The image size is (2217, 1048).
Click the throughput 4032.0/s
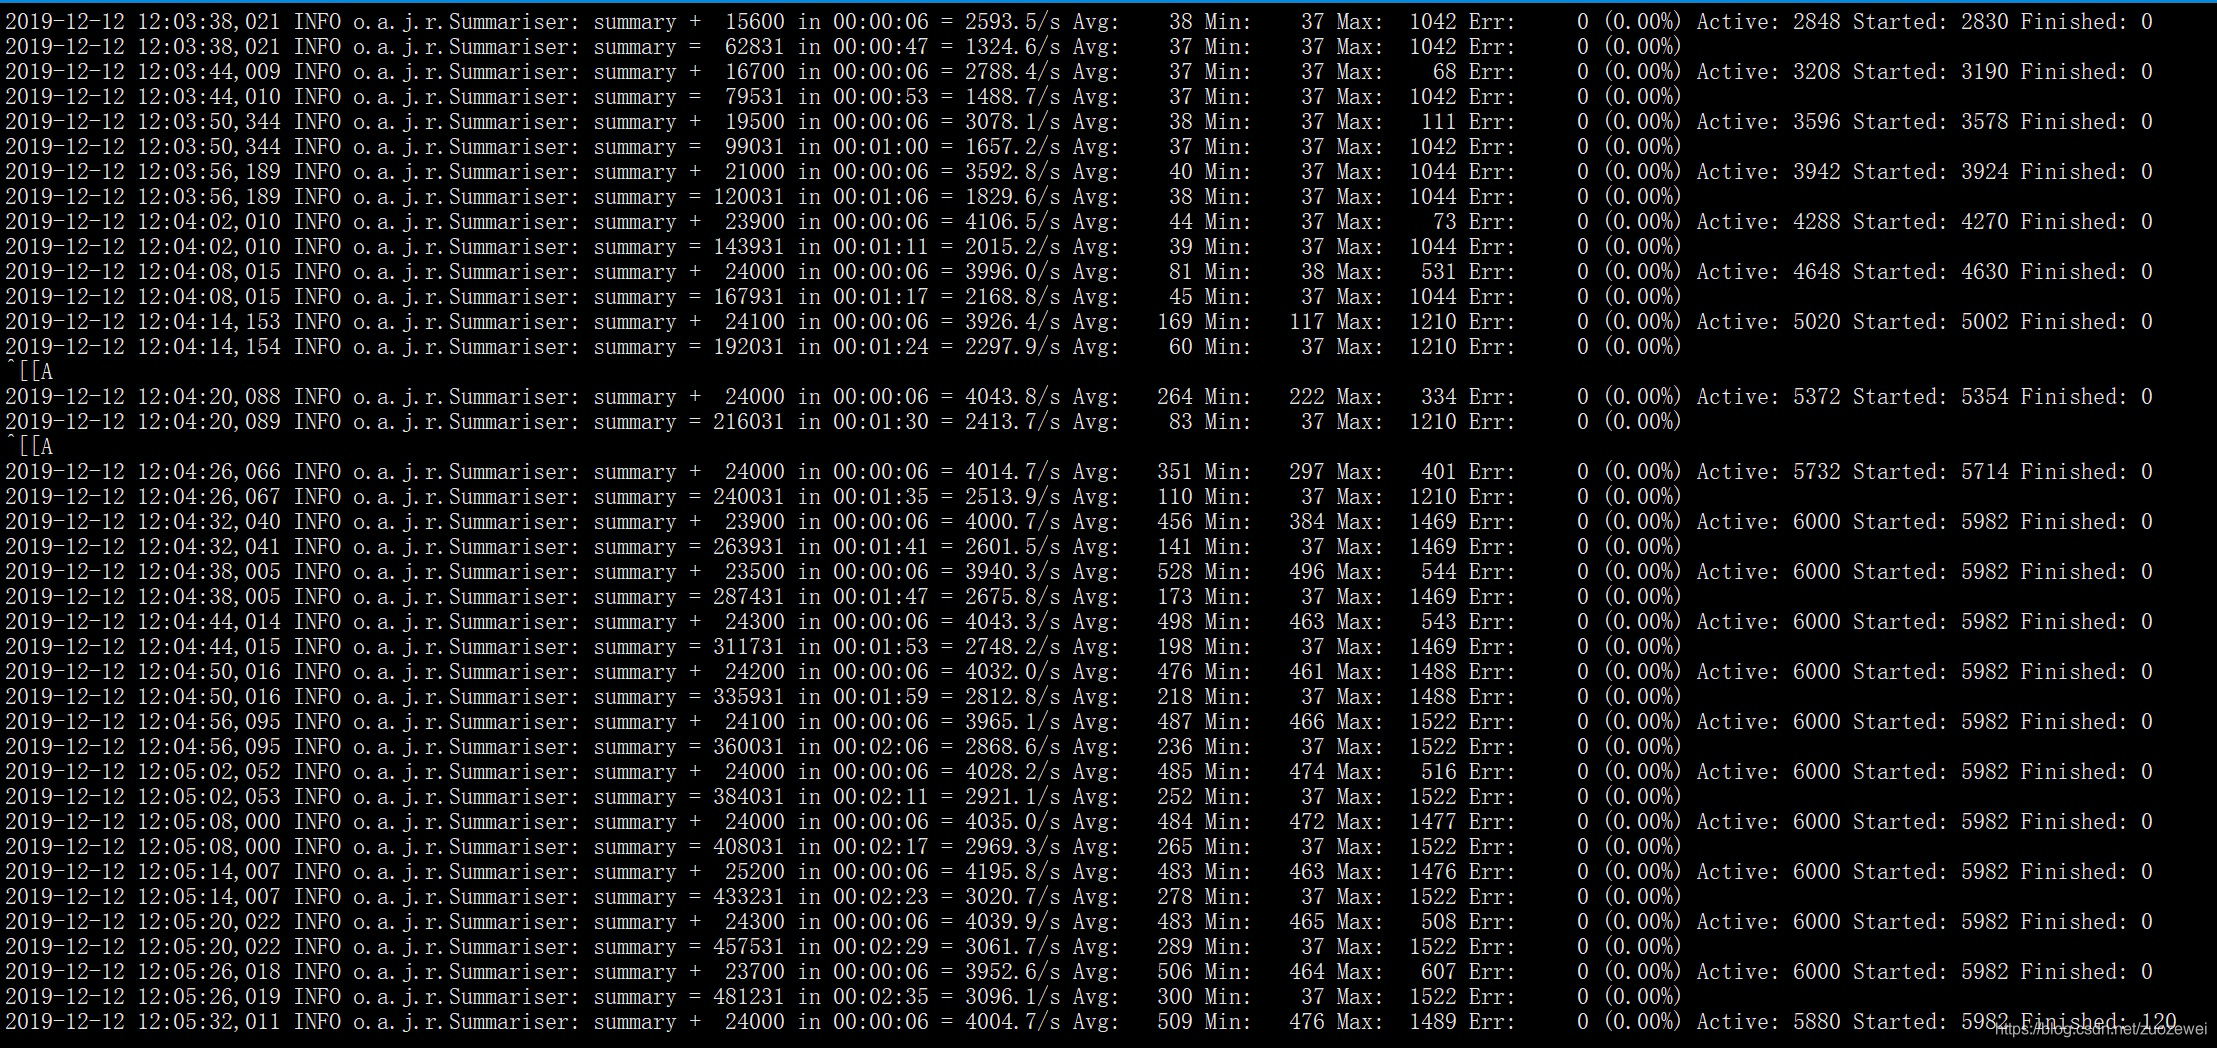1012,672
